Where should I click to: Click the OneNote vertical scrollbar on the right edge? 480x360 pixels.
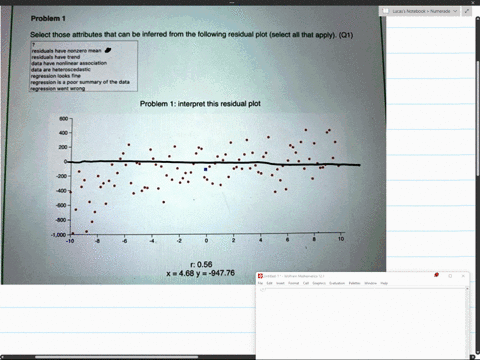pos(478,118)
